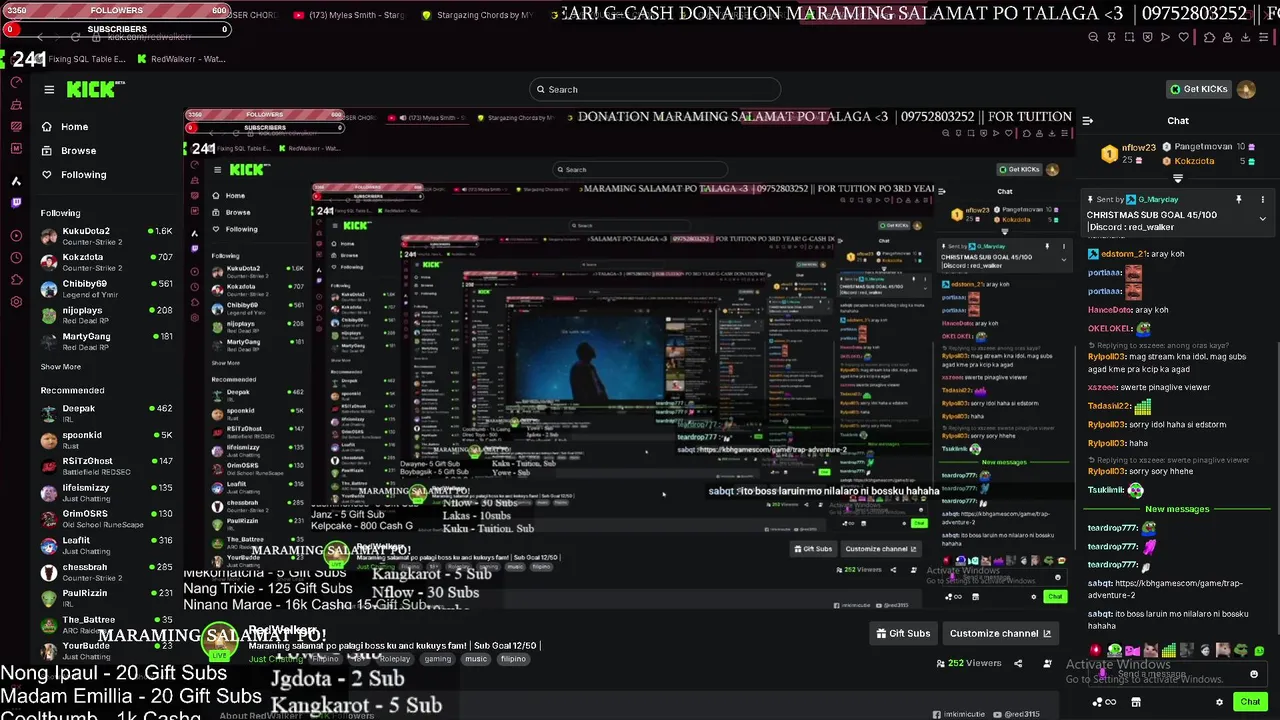Open the browser downloads icon
Viewport: 1280px width, 720px height.
click(x=1246, y=37)
